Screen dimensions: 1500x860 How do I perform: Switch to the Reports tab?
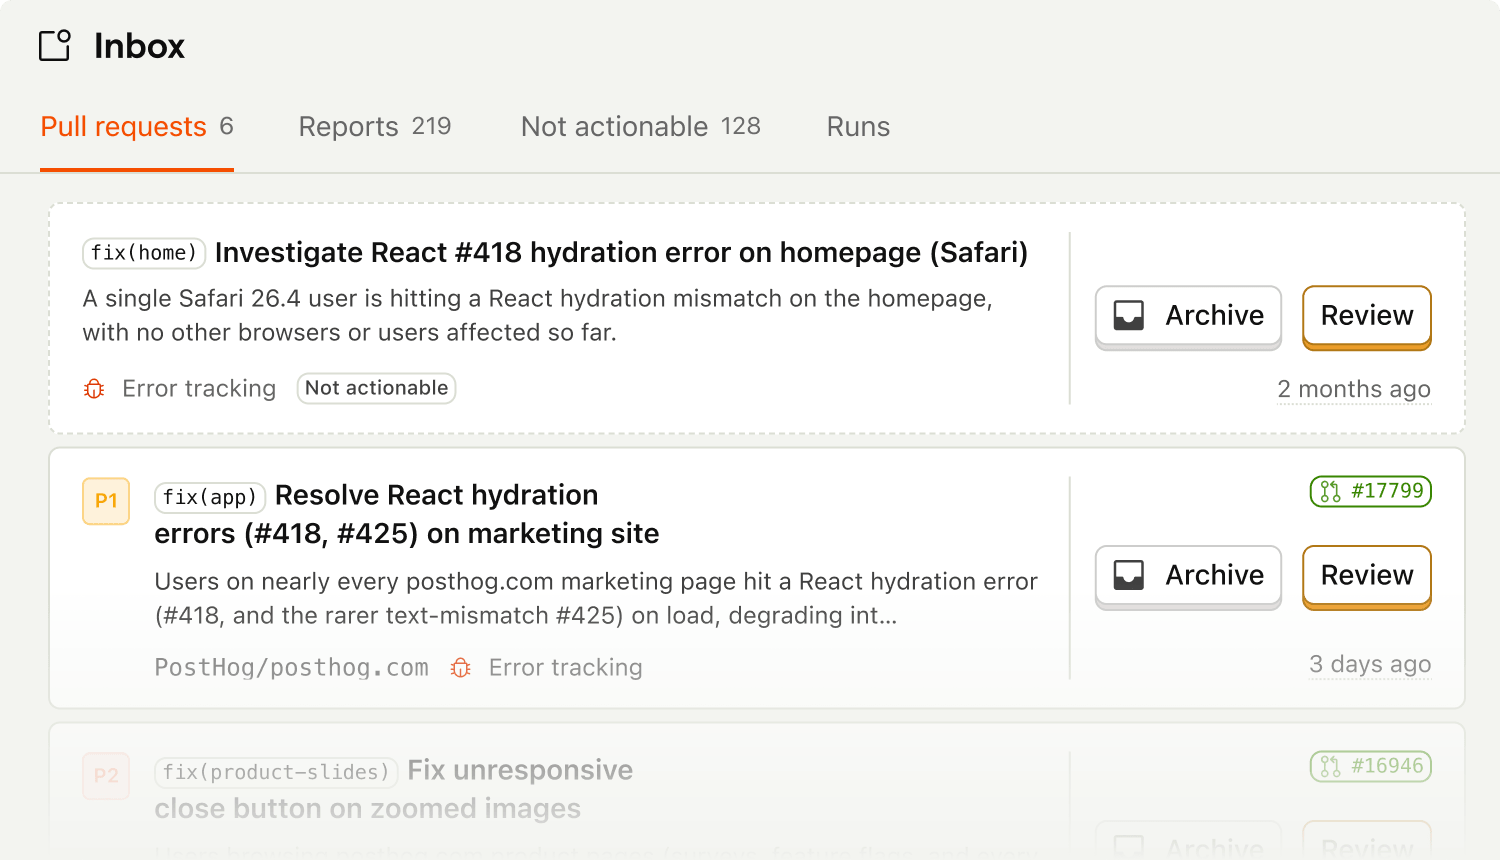(x=375, y=127)
